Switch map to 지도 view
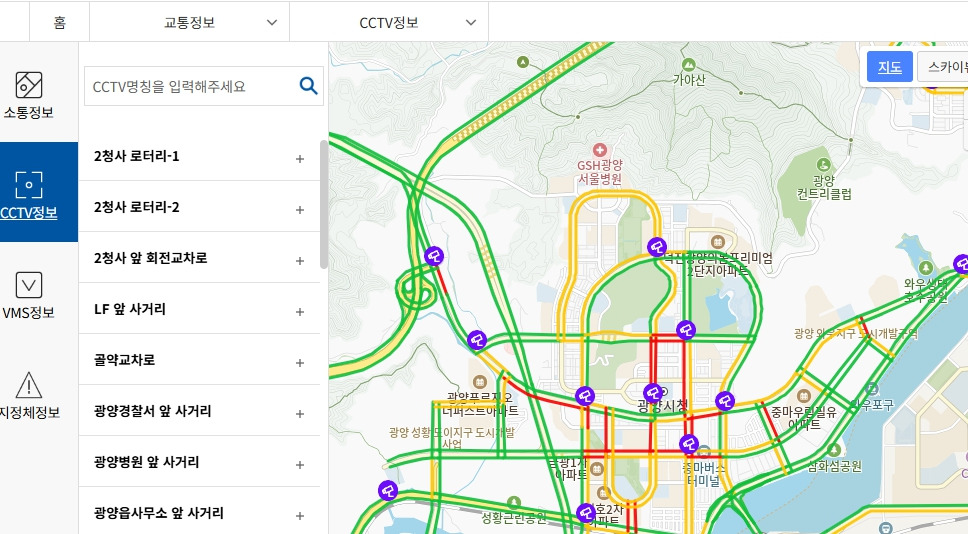Image resolution: width=968 pixels, height=534 pixels. 890,67
